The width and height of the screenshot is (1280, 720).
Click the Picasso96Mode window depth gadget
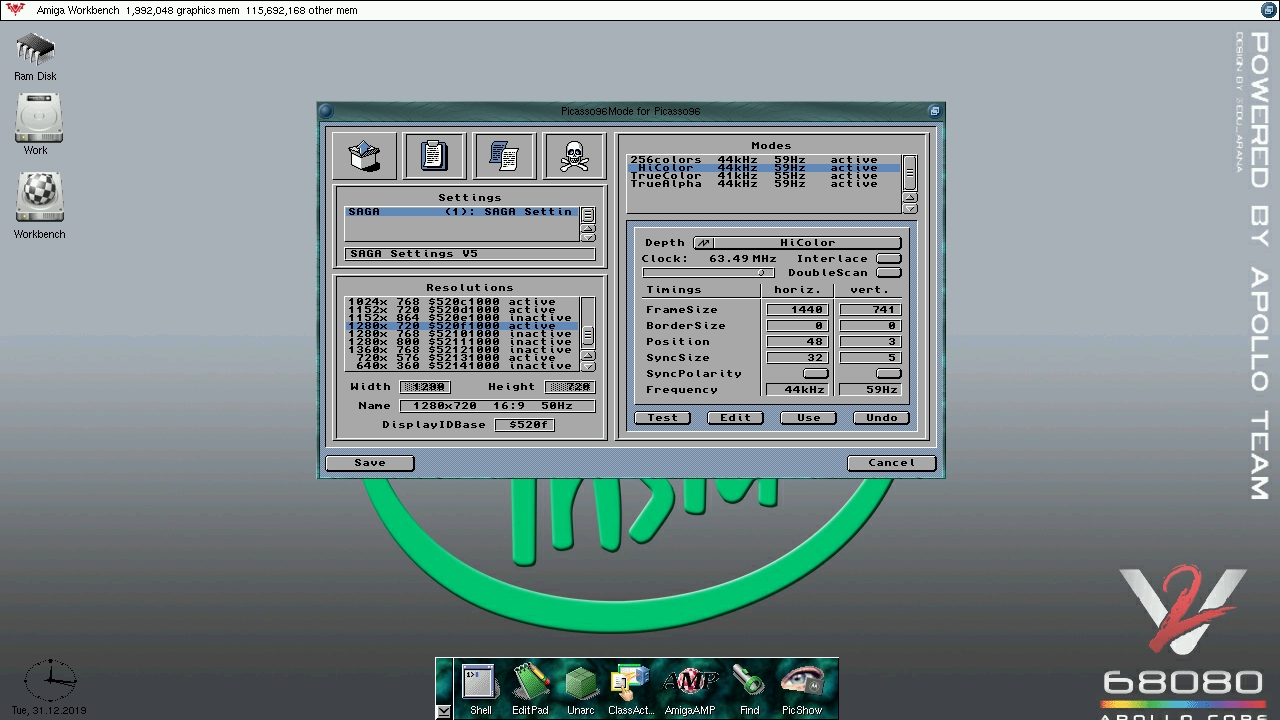[x=934, y=111]
